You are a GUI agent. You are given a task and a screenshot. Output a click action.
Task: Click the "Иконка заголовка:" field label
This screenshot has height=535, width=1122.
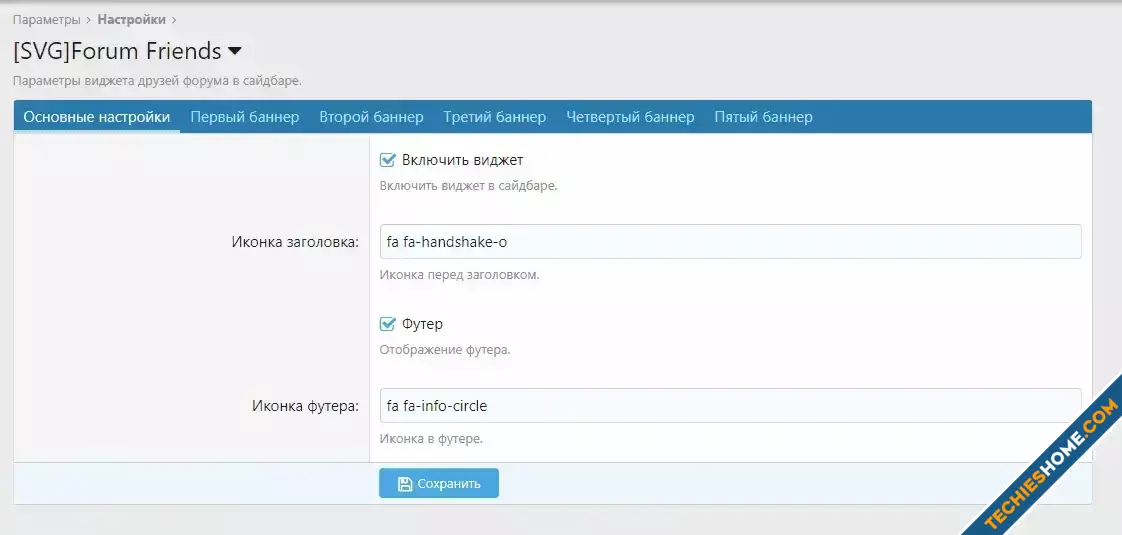click(295, 243)
